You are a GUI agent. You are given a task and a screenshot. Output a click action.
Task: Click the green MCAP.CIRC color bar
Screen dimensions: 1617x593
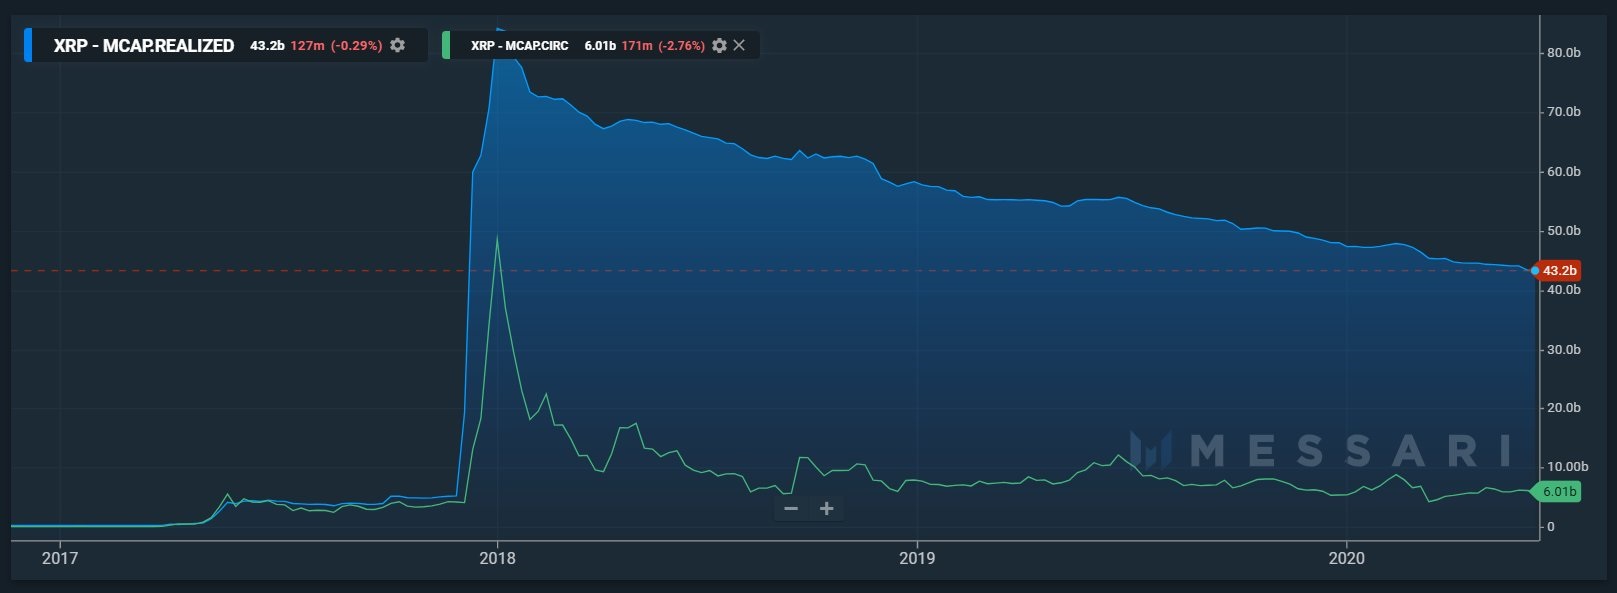(x=446, y=45)
